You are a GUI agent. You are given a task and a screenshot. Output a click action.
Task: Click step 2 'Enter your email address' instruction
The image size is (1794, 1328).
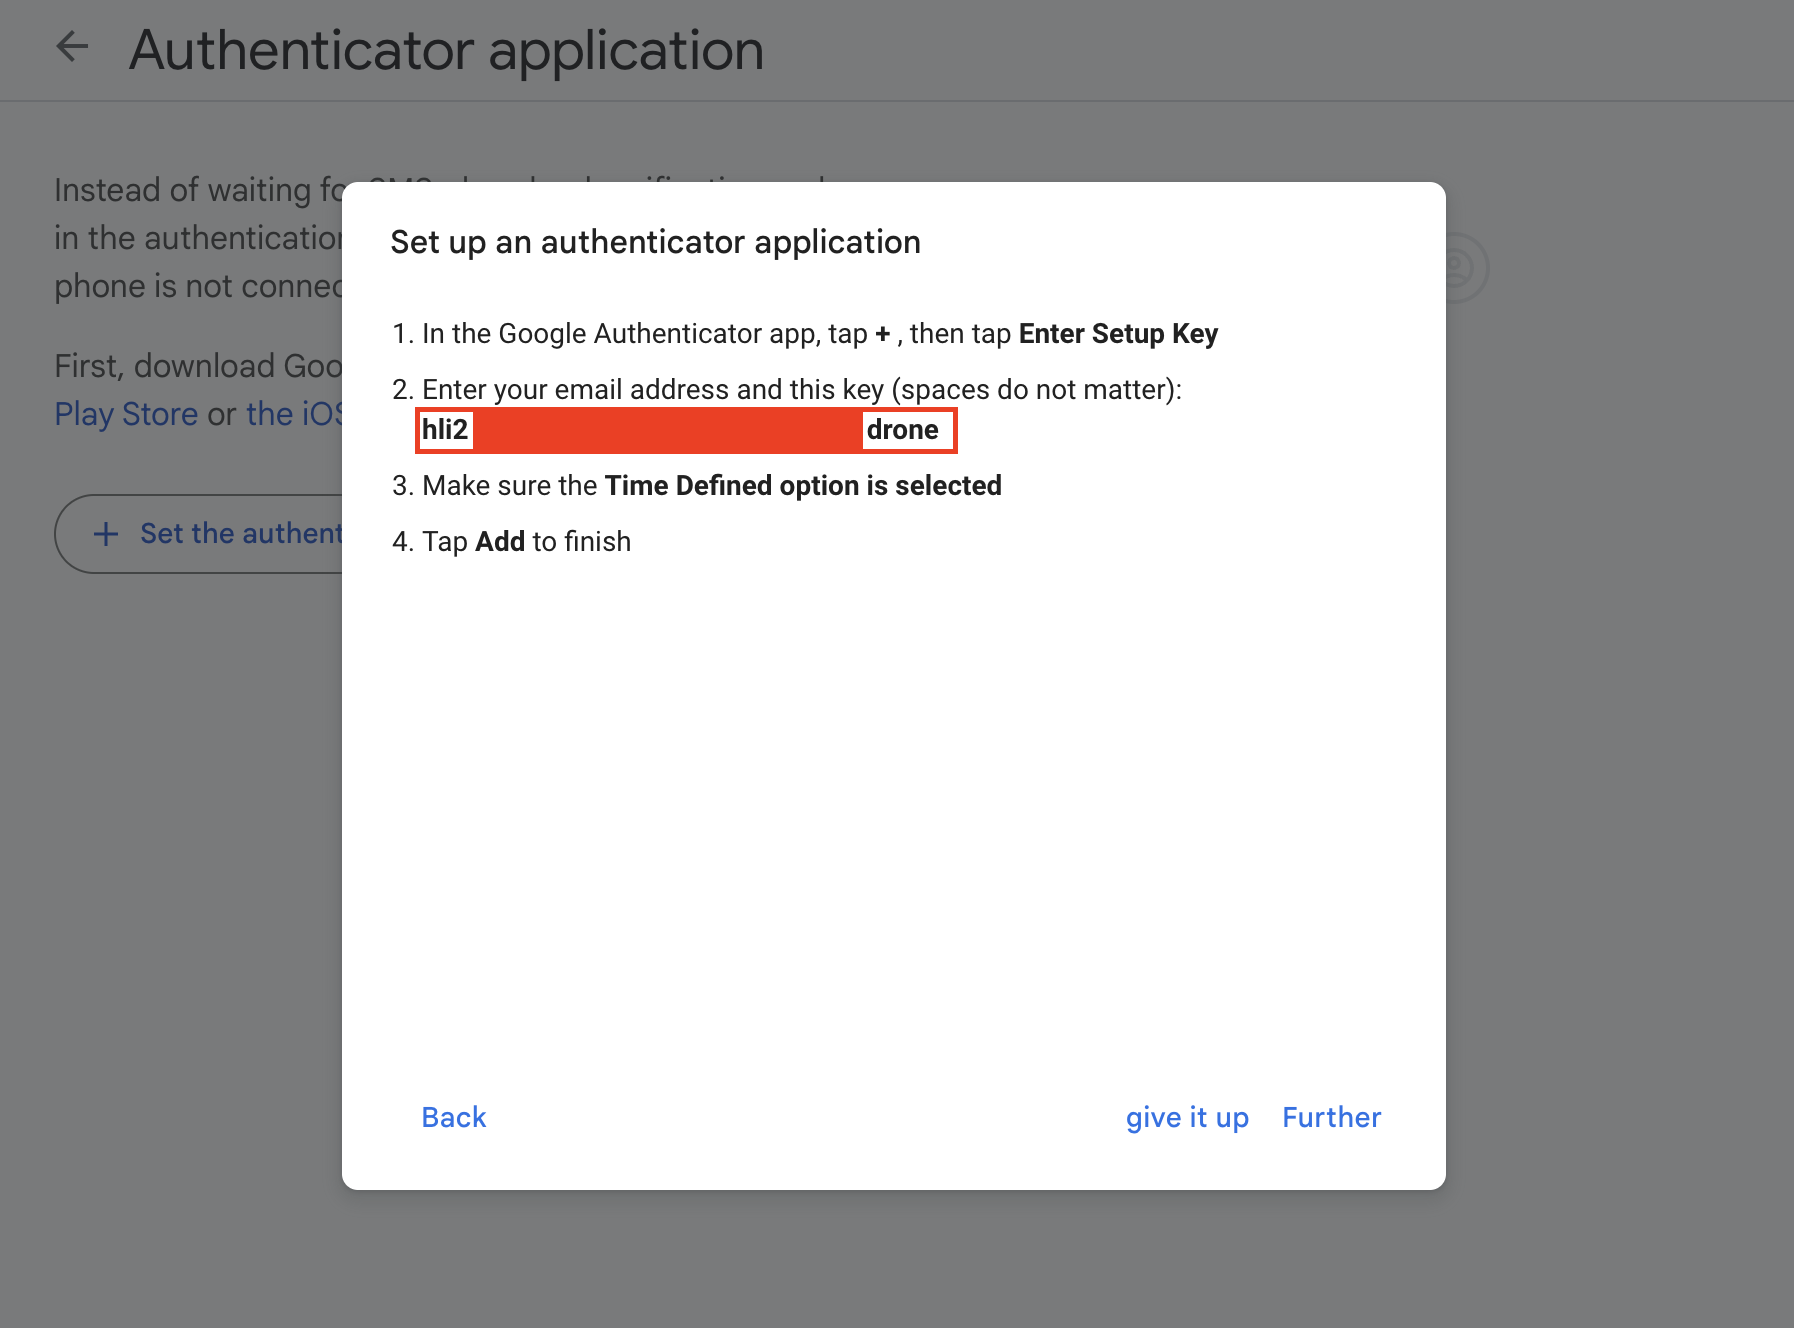pos(787,389)
